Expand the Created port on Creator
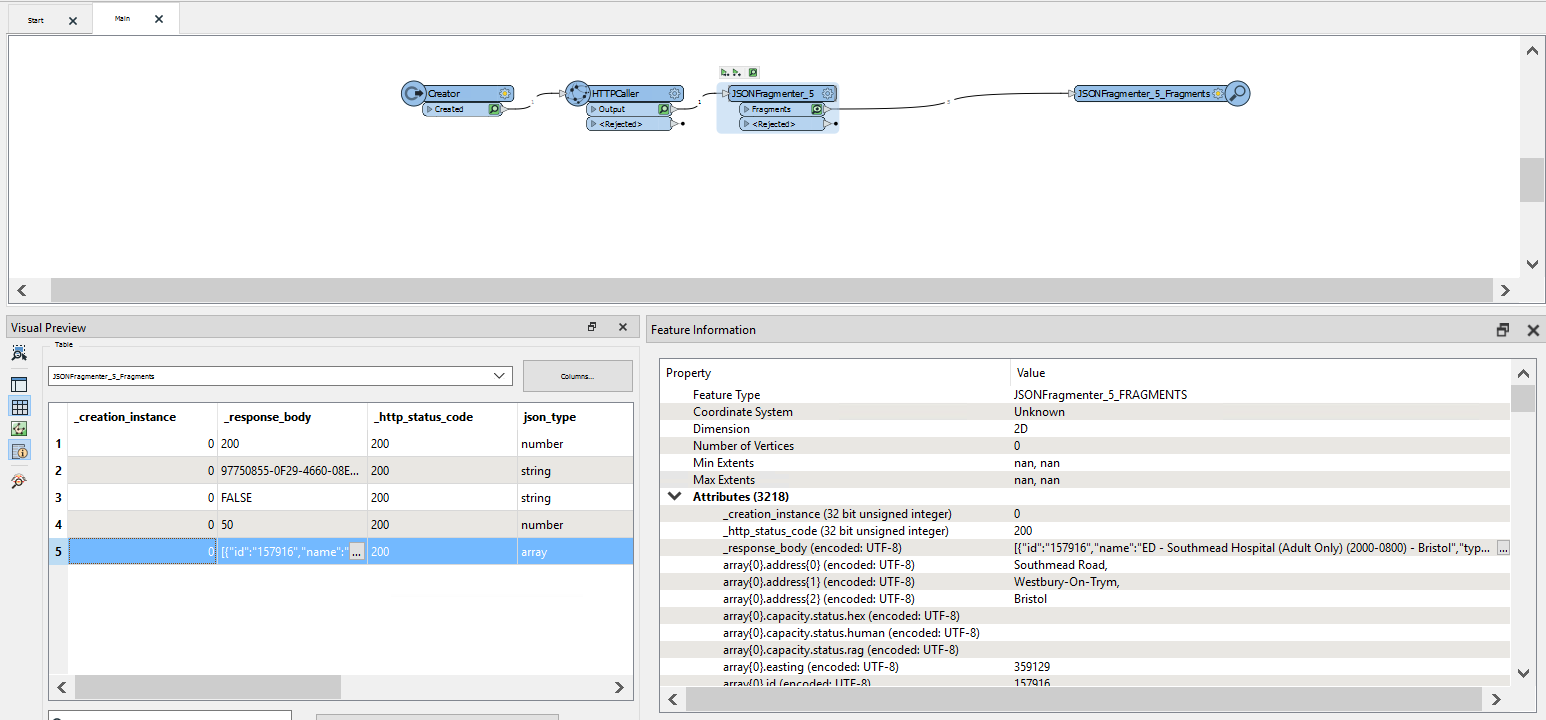 pos(429,109)
